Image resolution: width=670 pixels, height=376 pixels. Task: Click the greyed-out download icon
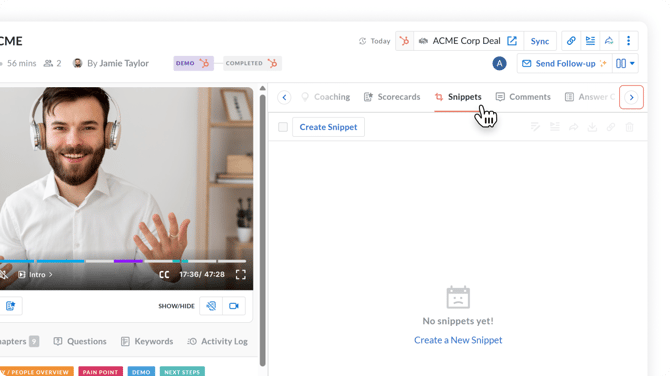(592, 127)
